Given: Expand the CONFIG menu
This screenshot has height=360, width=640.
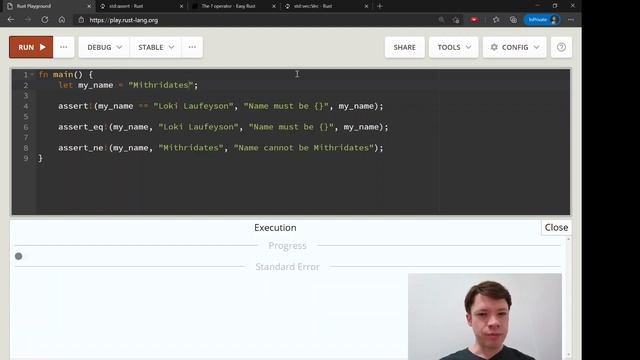Looking at the screenshot, I should pyautogui.click(x=514, y=47).
